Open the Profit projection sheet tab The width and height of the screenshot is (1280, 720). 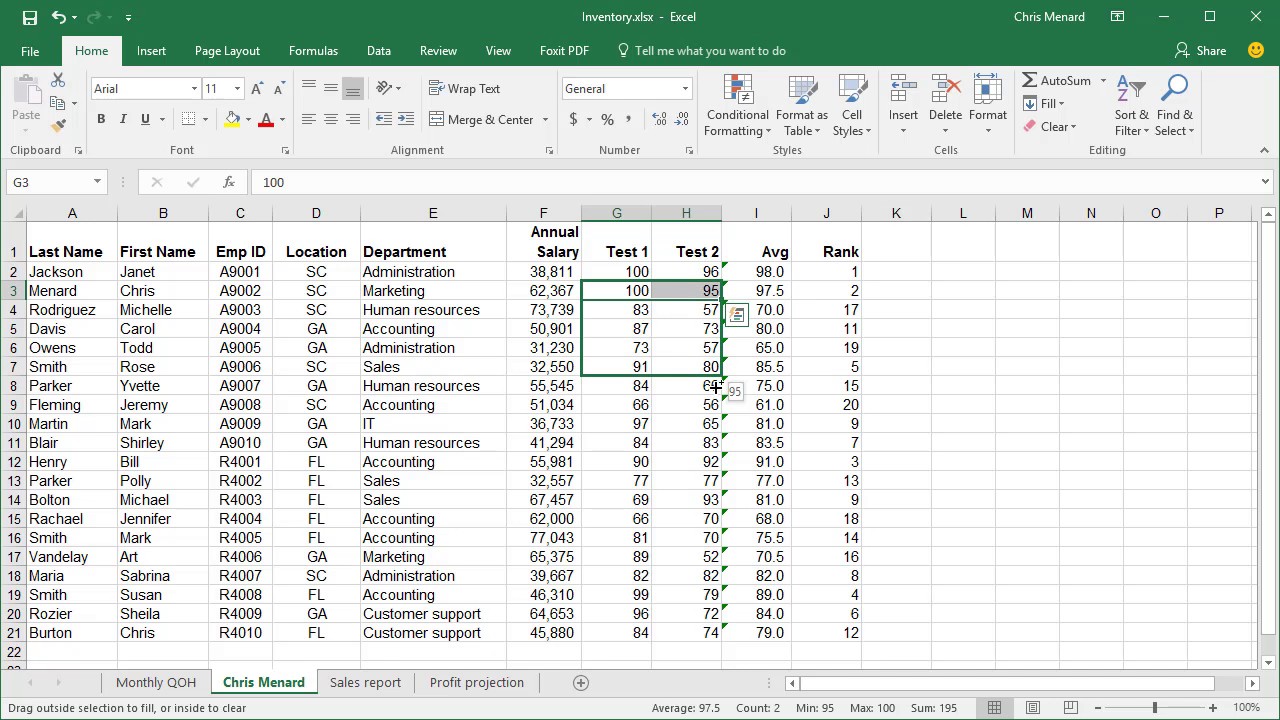[477, 683]
